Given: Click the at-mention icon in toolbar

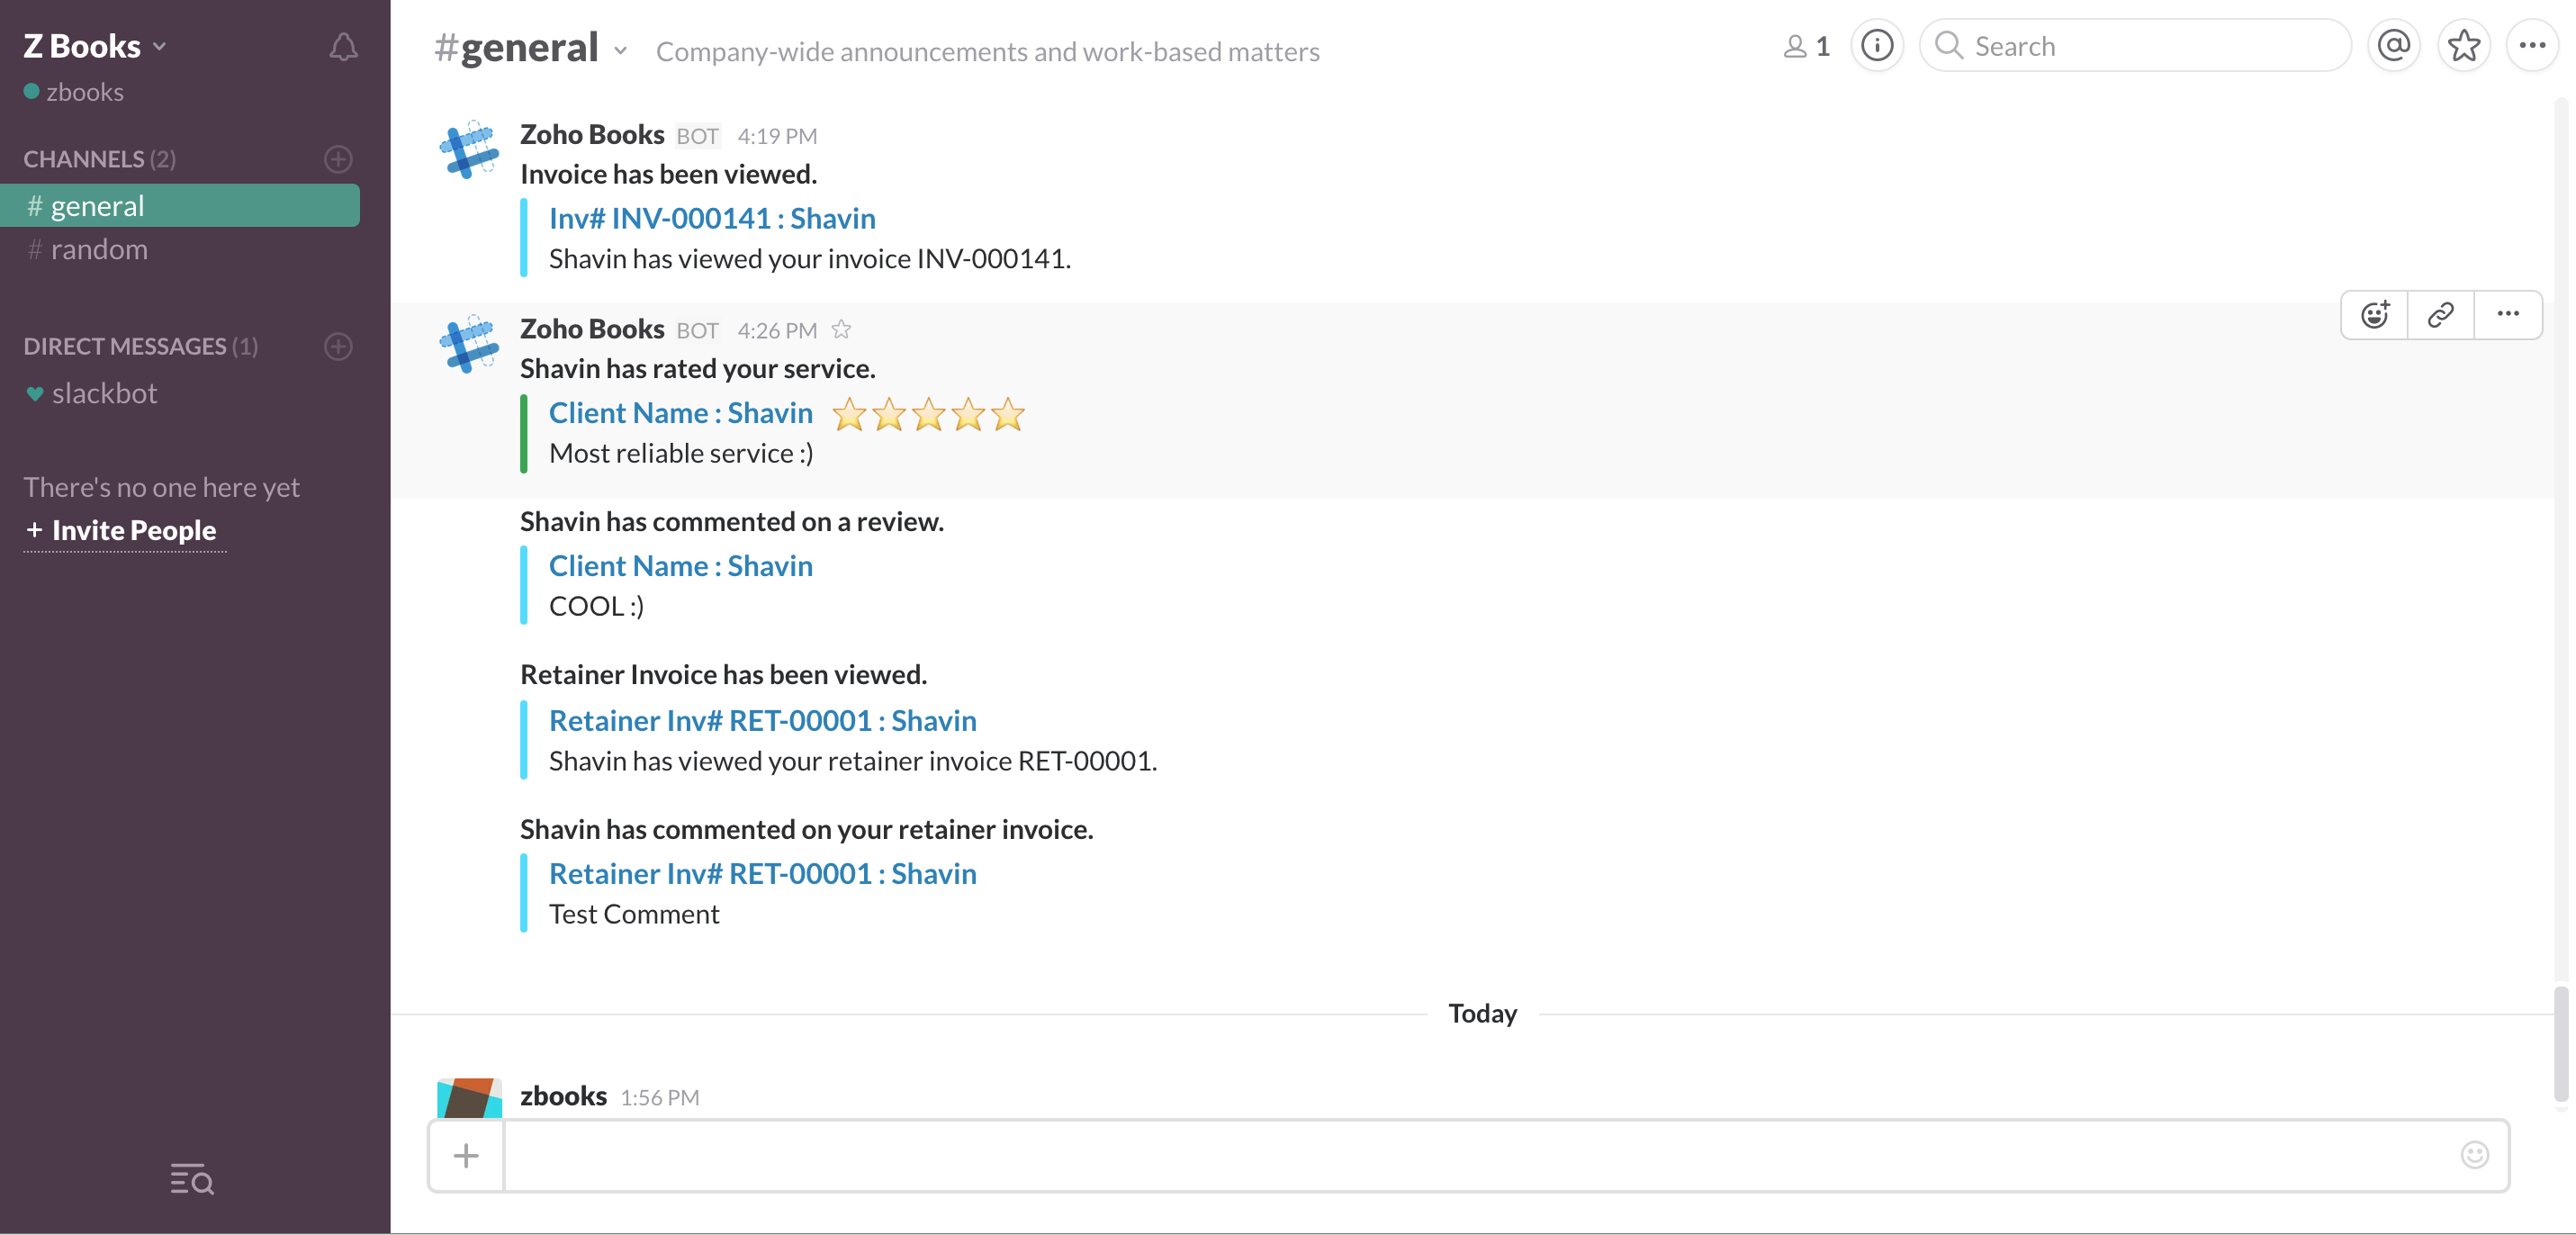Looking at the screenshot, I should [x=2393, y=44].
